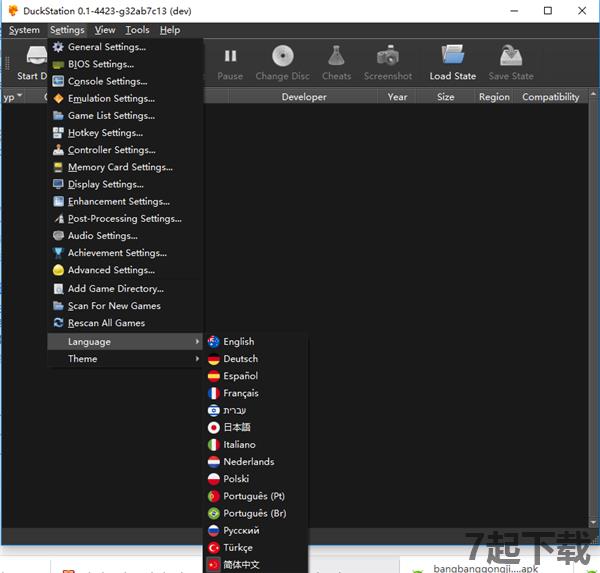
Task: Open the System menu
Action: (x=24, y=30)
